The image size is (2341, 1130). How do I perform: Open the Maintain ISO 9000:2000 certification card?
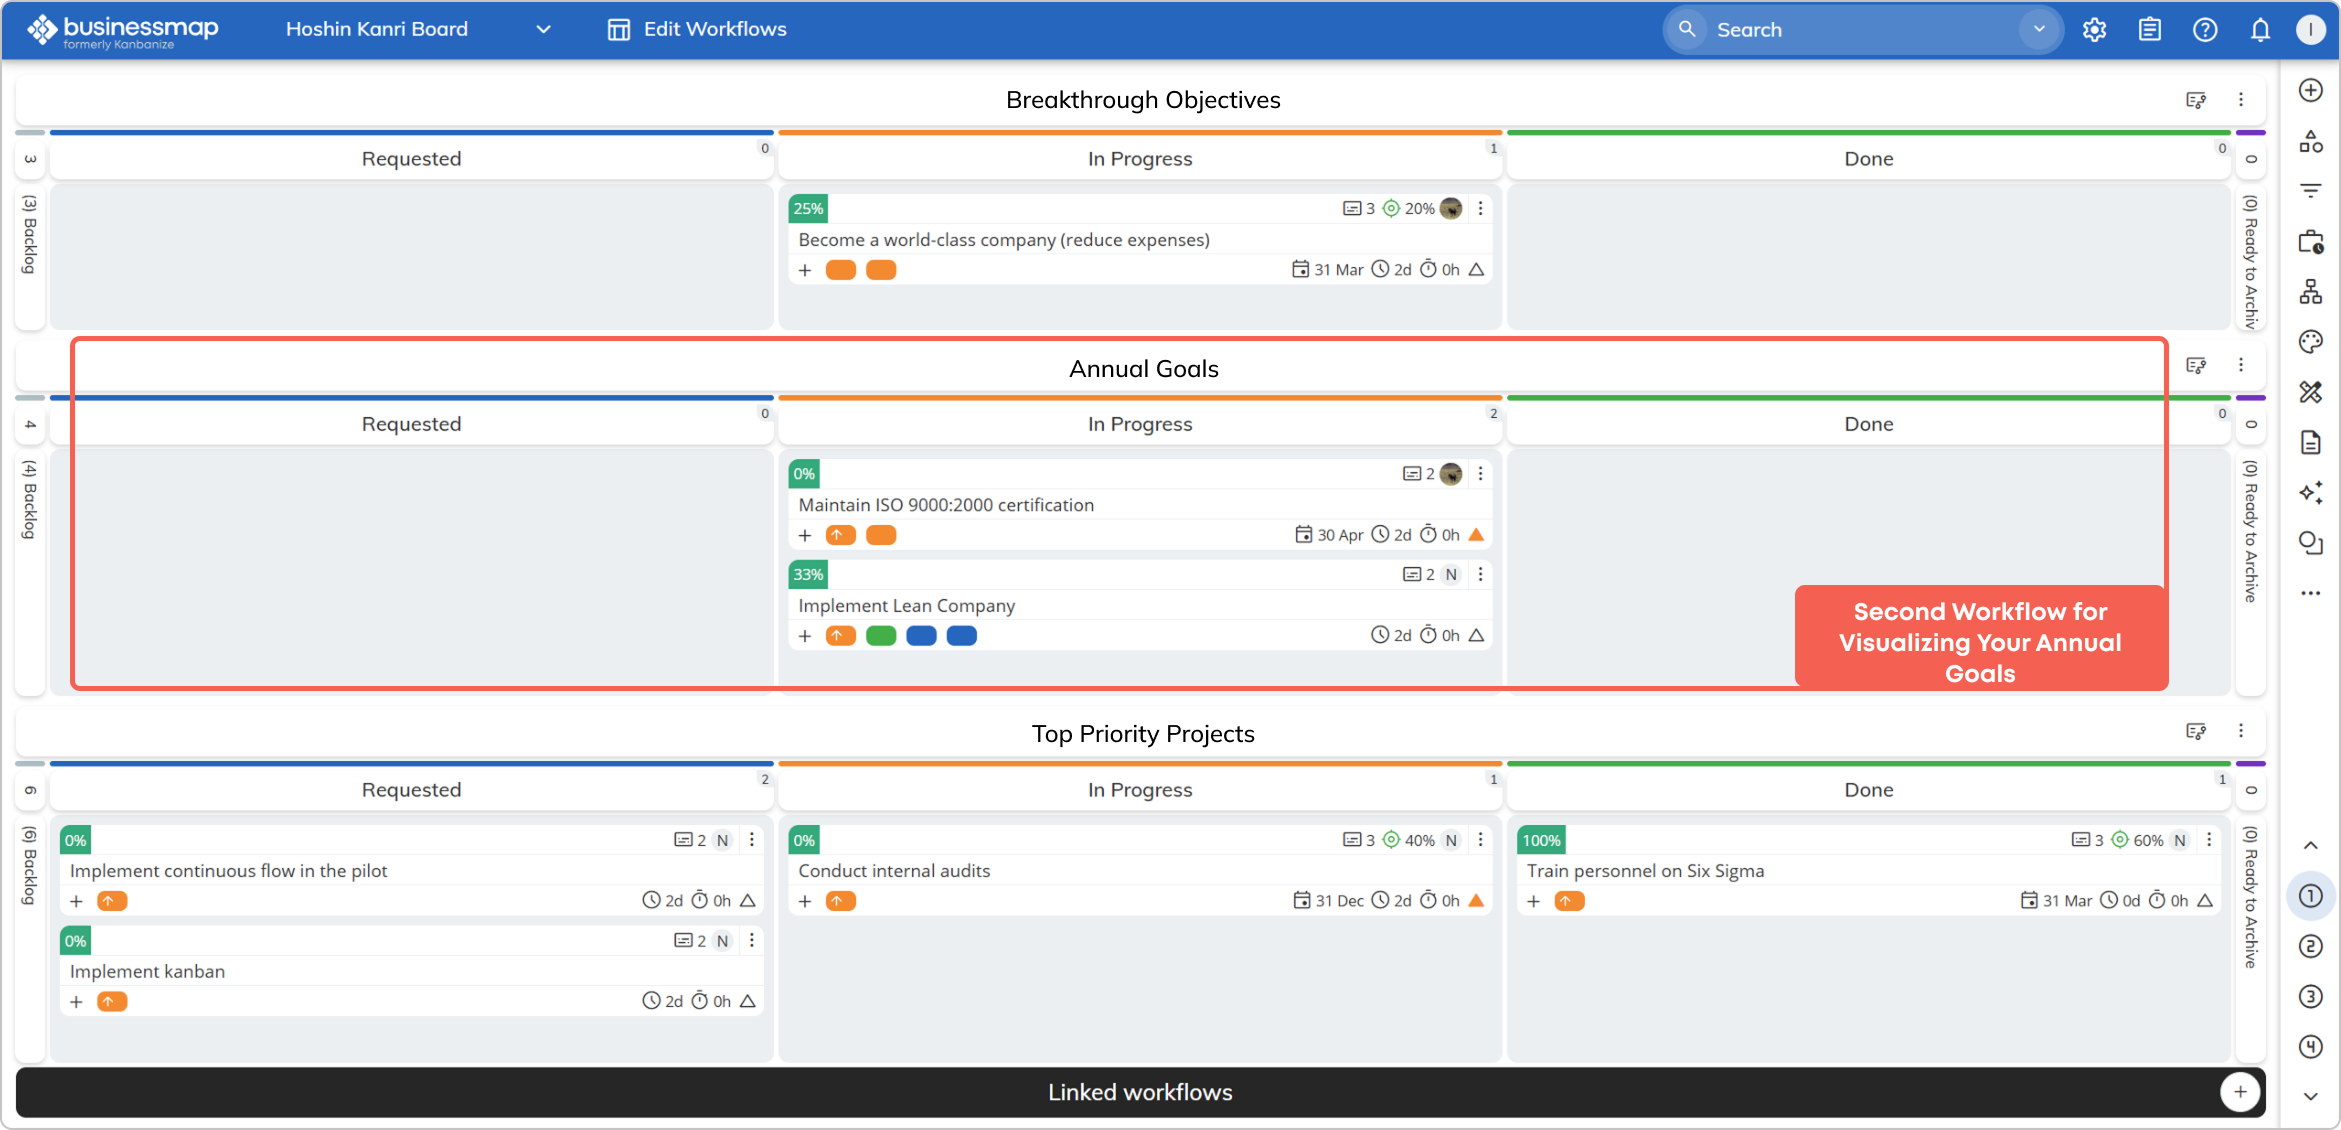(x=945, y=505)
